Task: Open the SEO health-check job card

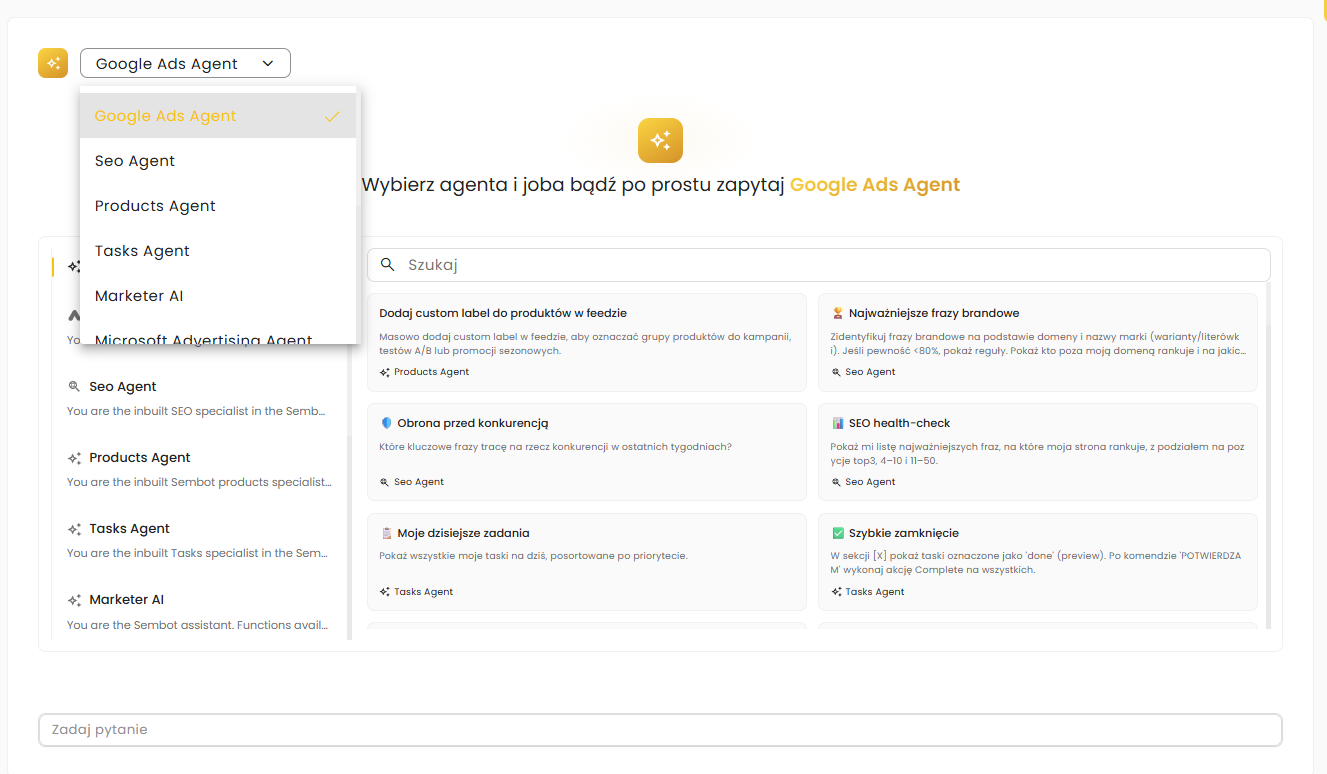Action: tap(1038, 452)
